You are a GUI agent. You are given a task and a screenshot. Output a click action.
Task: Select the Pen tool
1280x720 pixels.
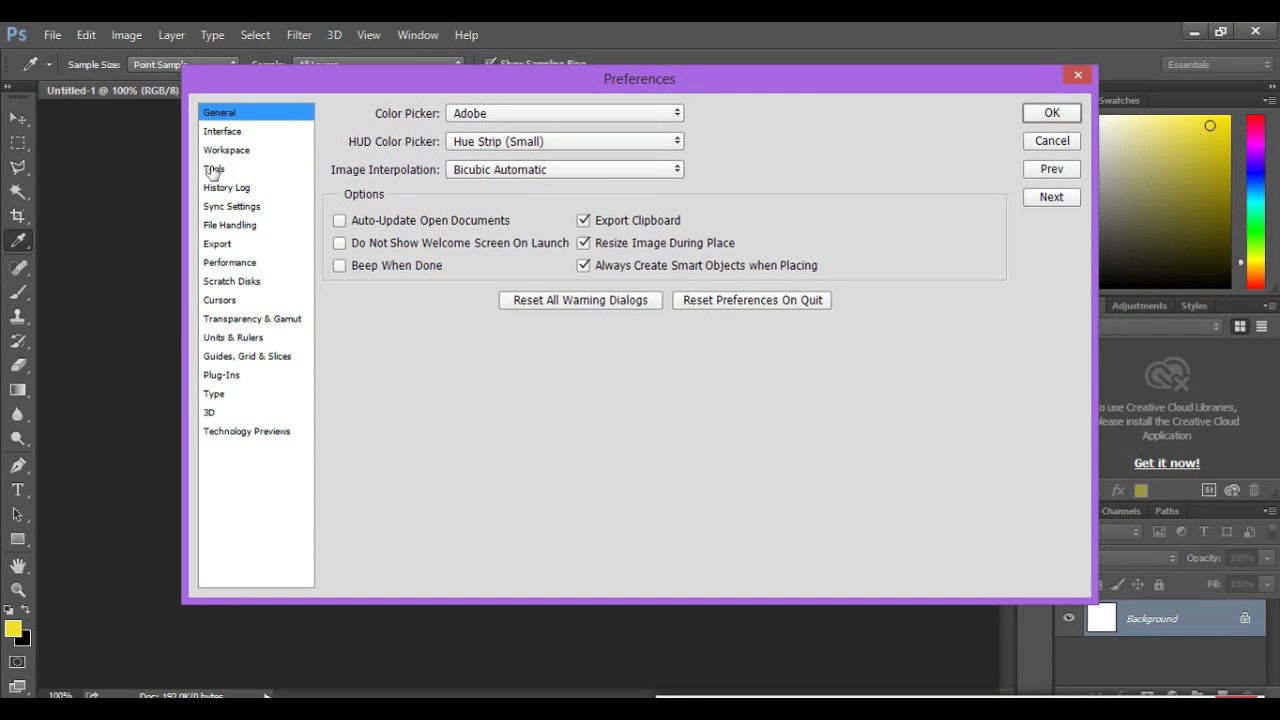pos(18,466)
